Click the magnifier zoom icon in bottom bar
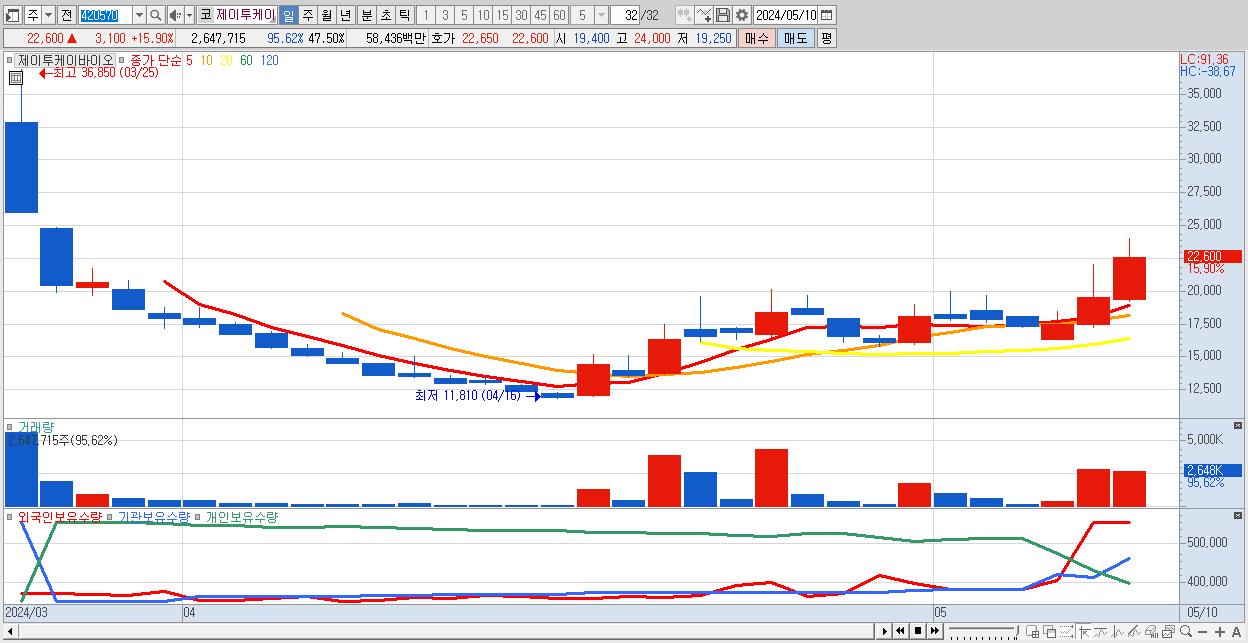This screenshot has width=1248, height=643. click(1186, 631)
